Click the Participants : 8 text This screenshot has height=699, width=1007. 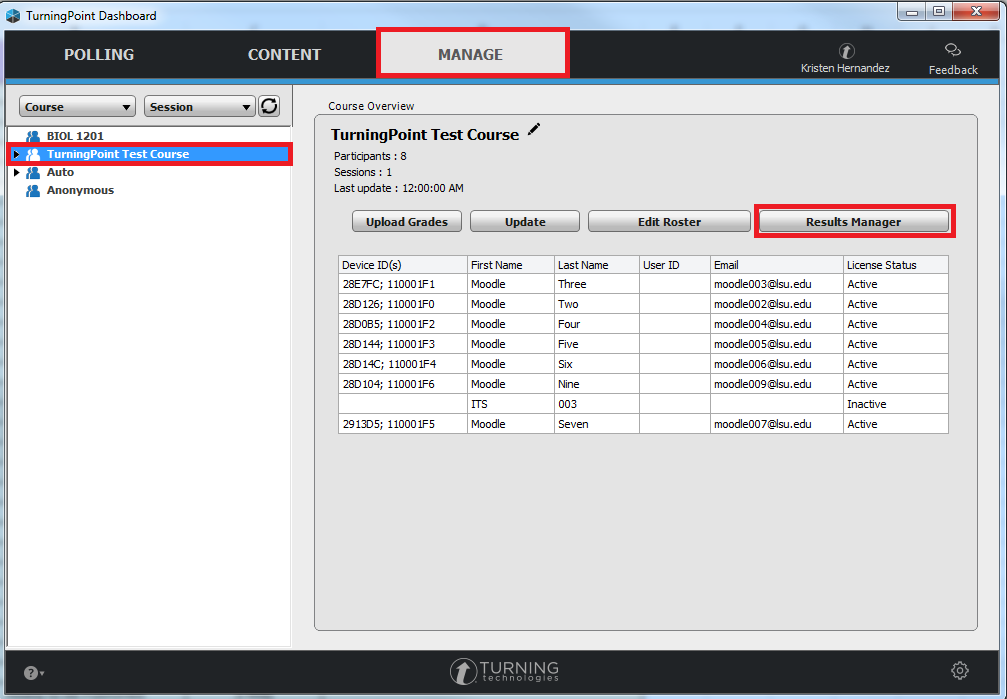point(370,156)
